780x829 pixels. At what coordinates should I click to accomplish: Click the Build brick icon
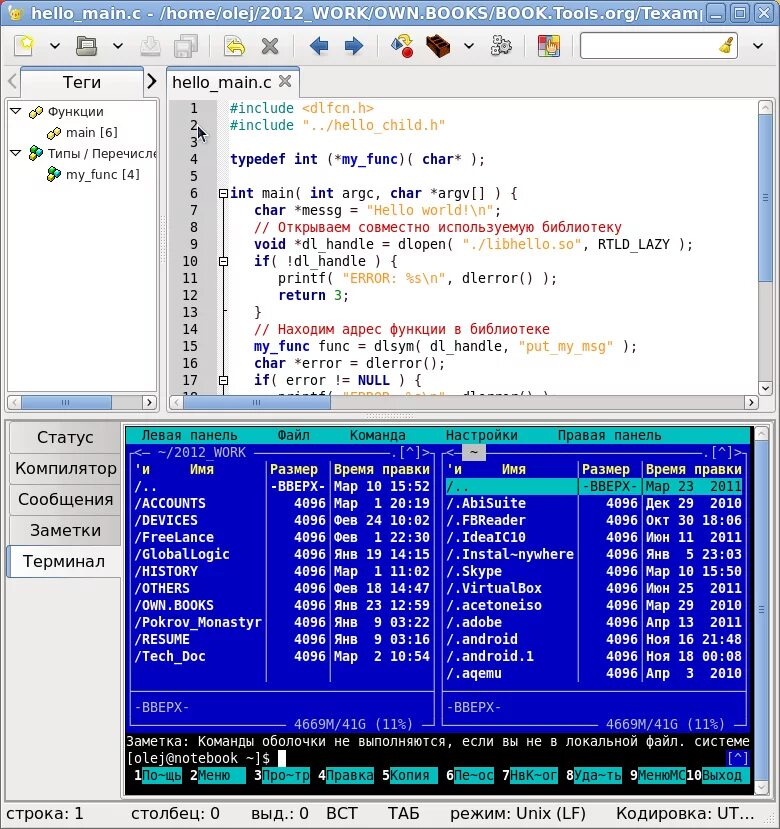pyautogui.click(x=438, y=46)
